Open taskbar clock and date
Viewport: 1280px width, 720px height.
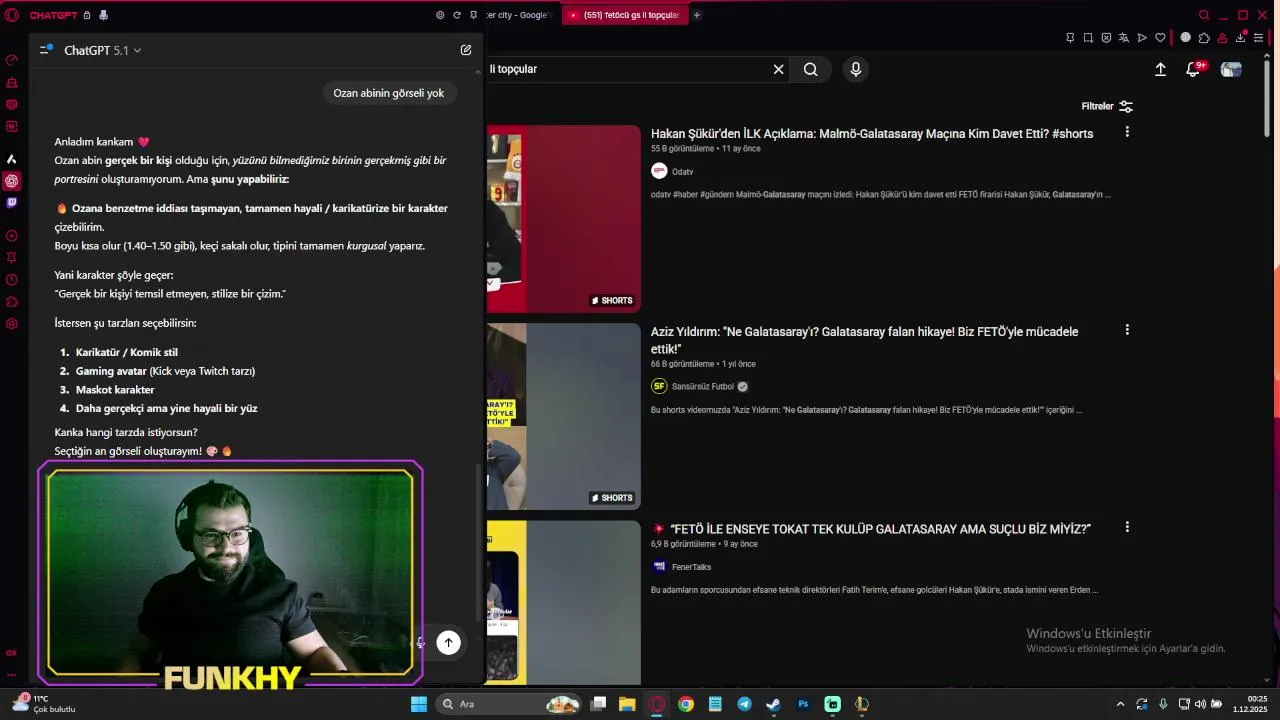[x=1250, y=704]
